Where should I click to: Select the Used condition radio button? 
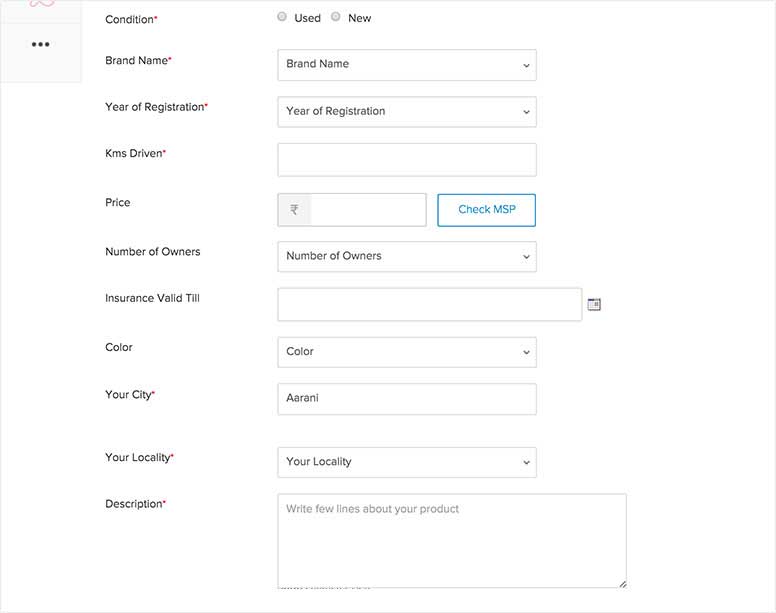(x=282, y=17)
